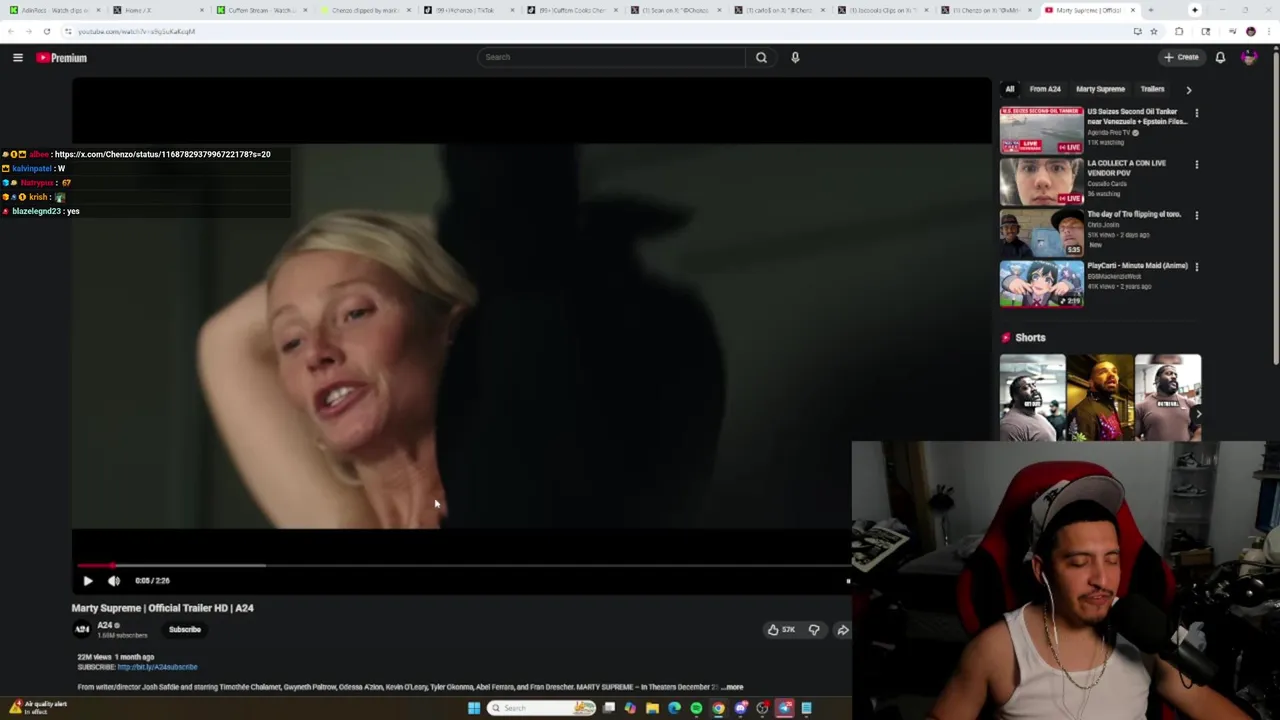This screenshot has width=1280, height=720.
Task: Click the taskbar Search box
Action: coord(541,708)
